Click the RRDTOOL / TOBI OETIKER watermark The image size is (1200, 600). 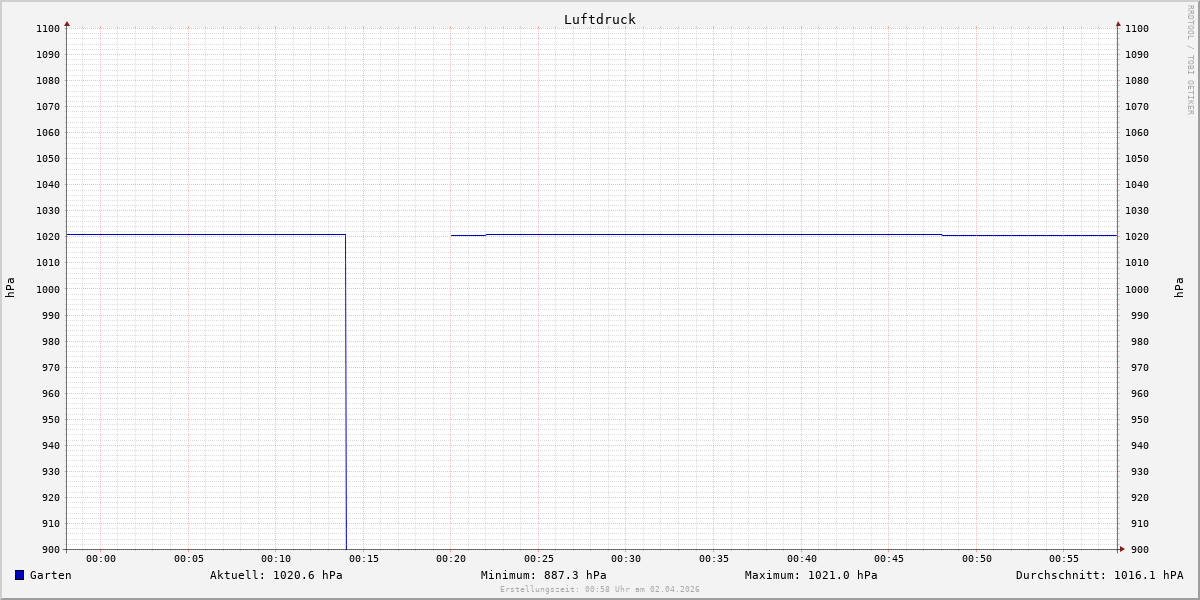(x=1190, y=60)
